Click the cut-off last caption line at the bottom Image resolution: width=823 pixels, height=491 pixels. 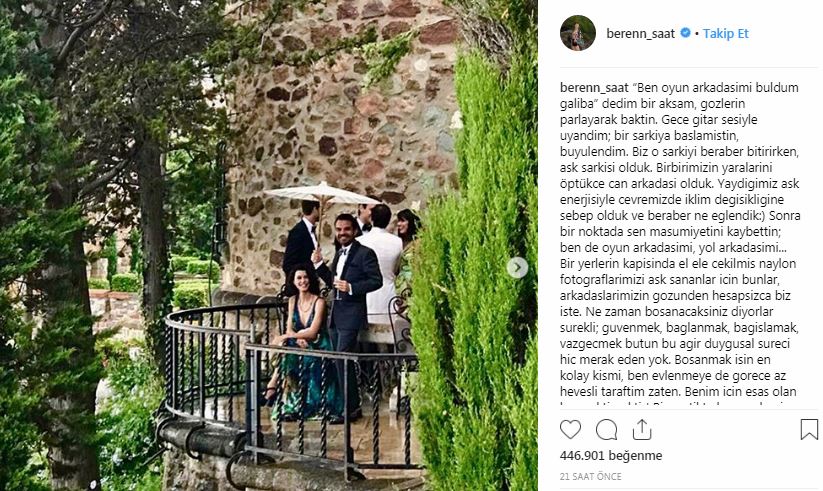click(680, 404)
